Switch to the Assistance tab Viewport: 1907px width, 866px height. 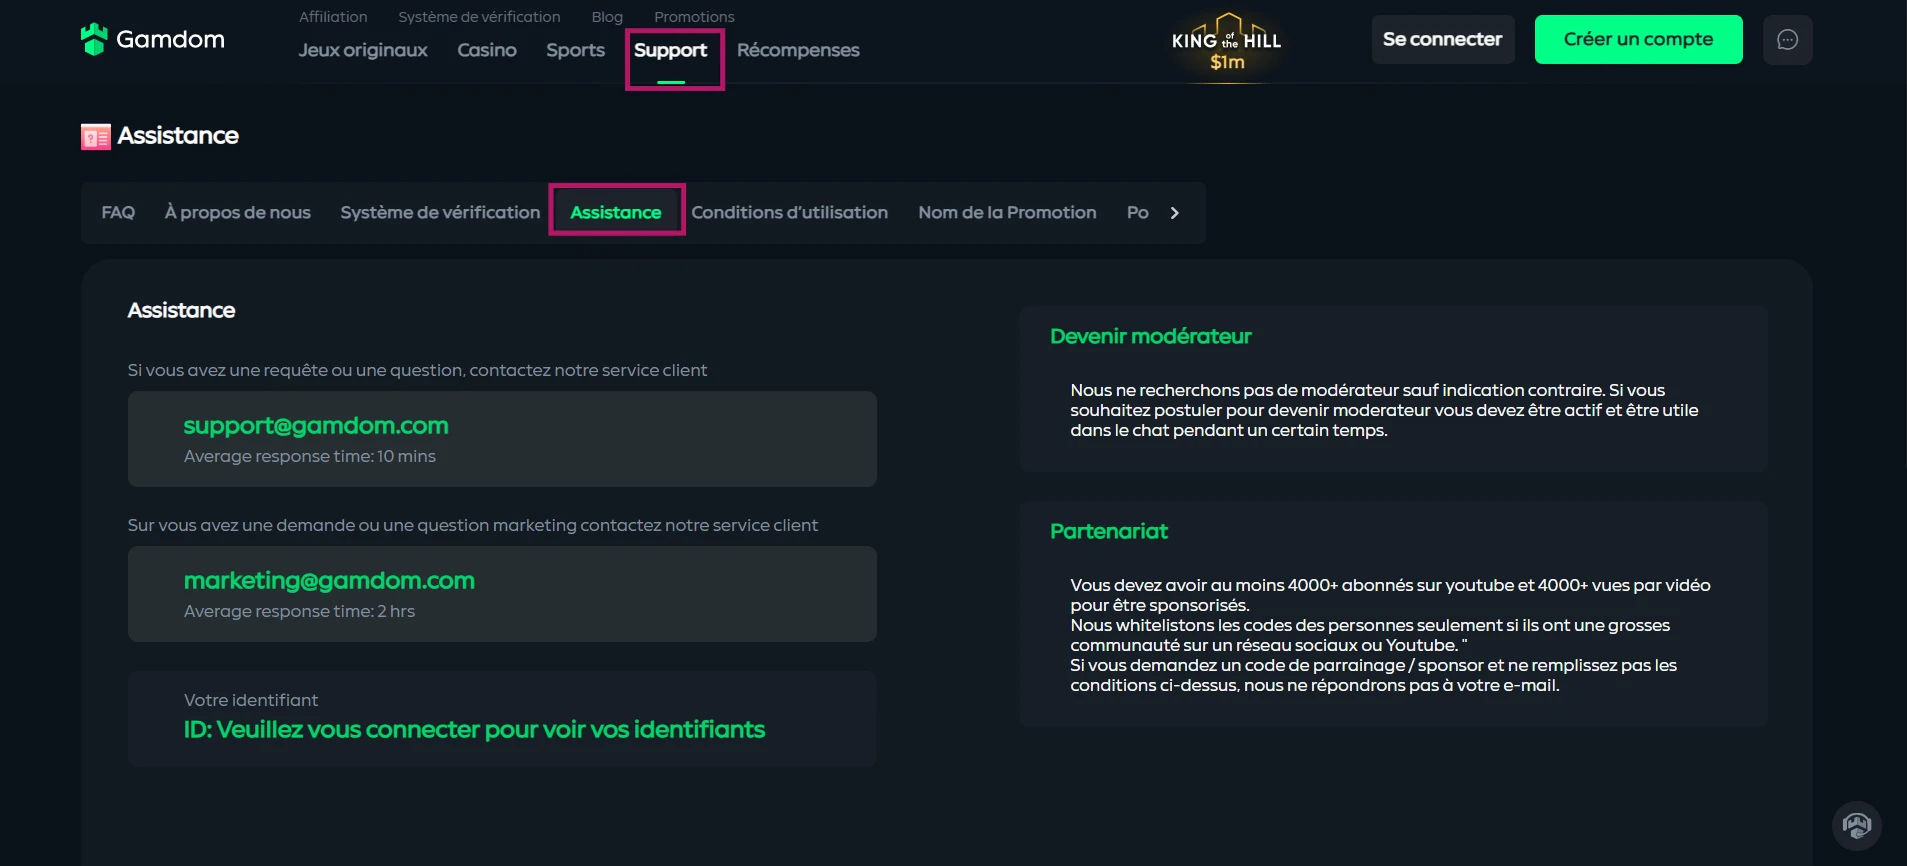pyautogui.click(x=616, y=213)
